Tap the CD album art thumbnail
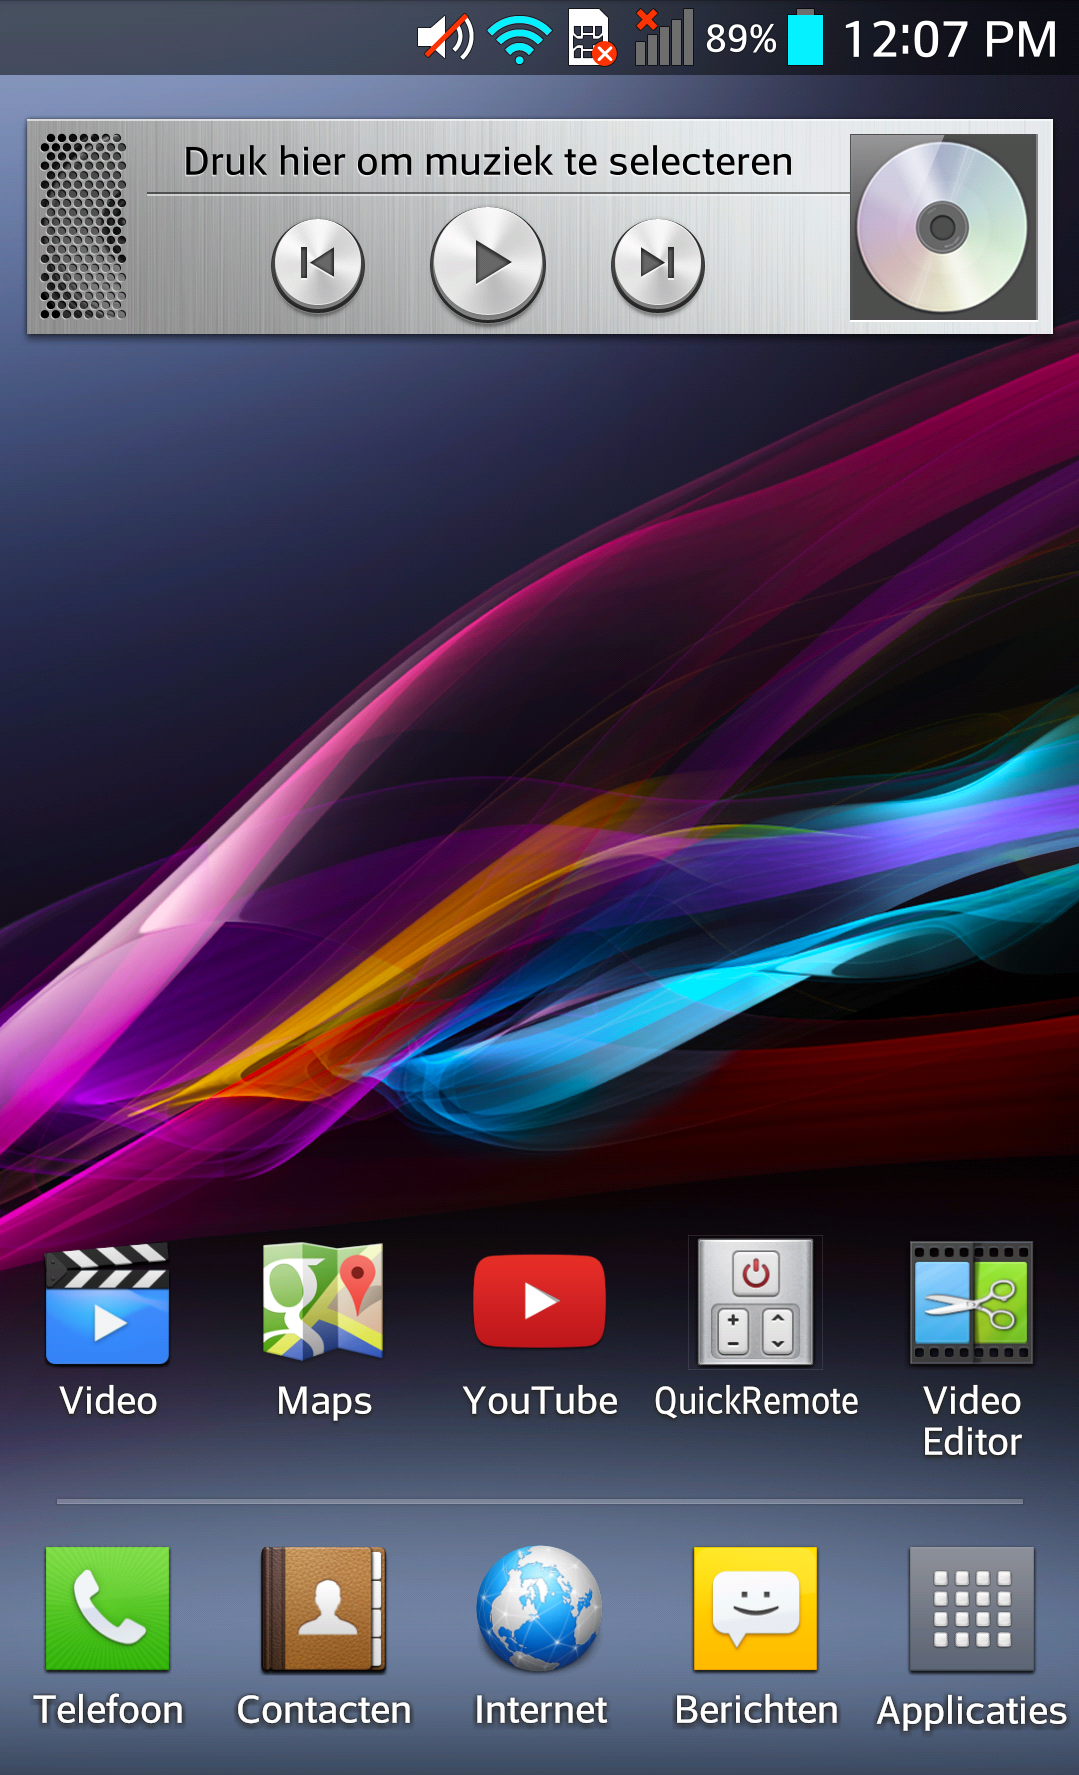The width and height of the screenshot is (1079, 1775). point(942,227)
